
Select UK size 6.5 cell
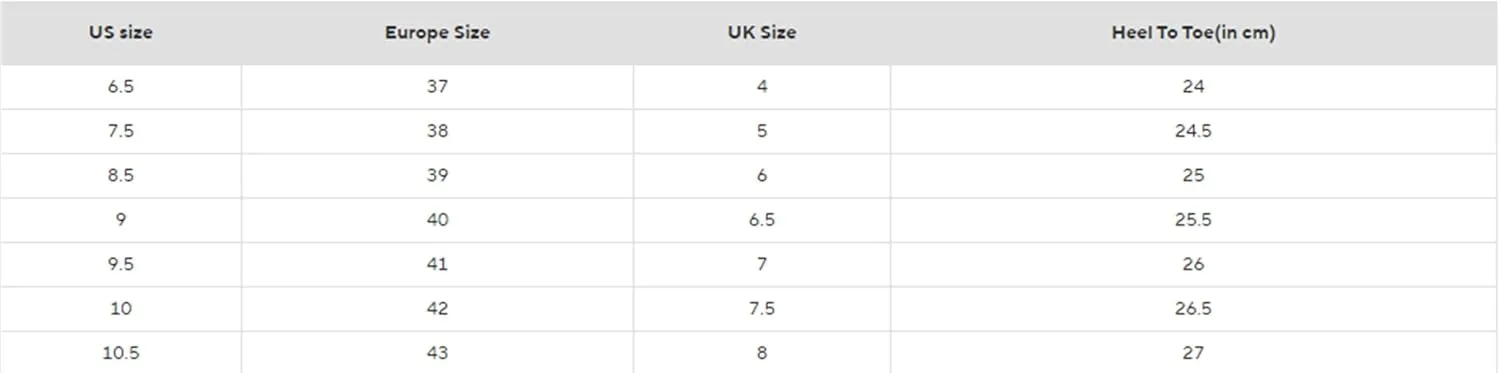click(x=762, y=219)
